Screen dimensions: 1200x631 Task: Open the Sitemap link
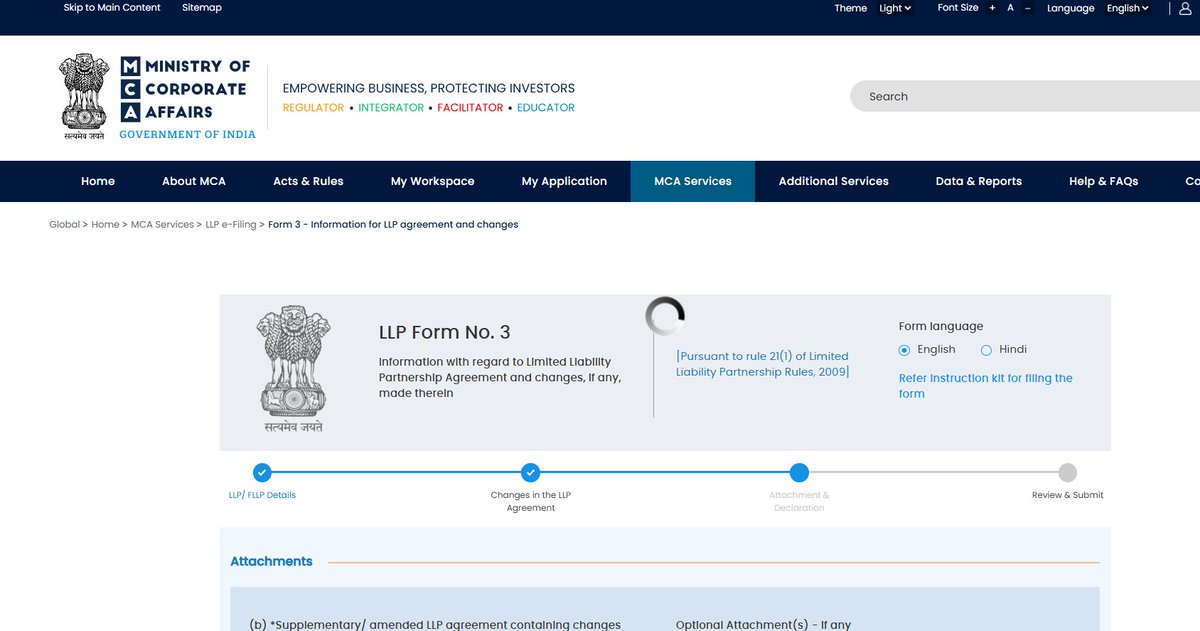[x=202, y=8]
